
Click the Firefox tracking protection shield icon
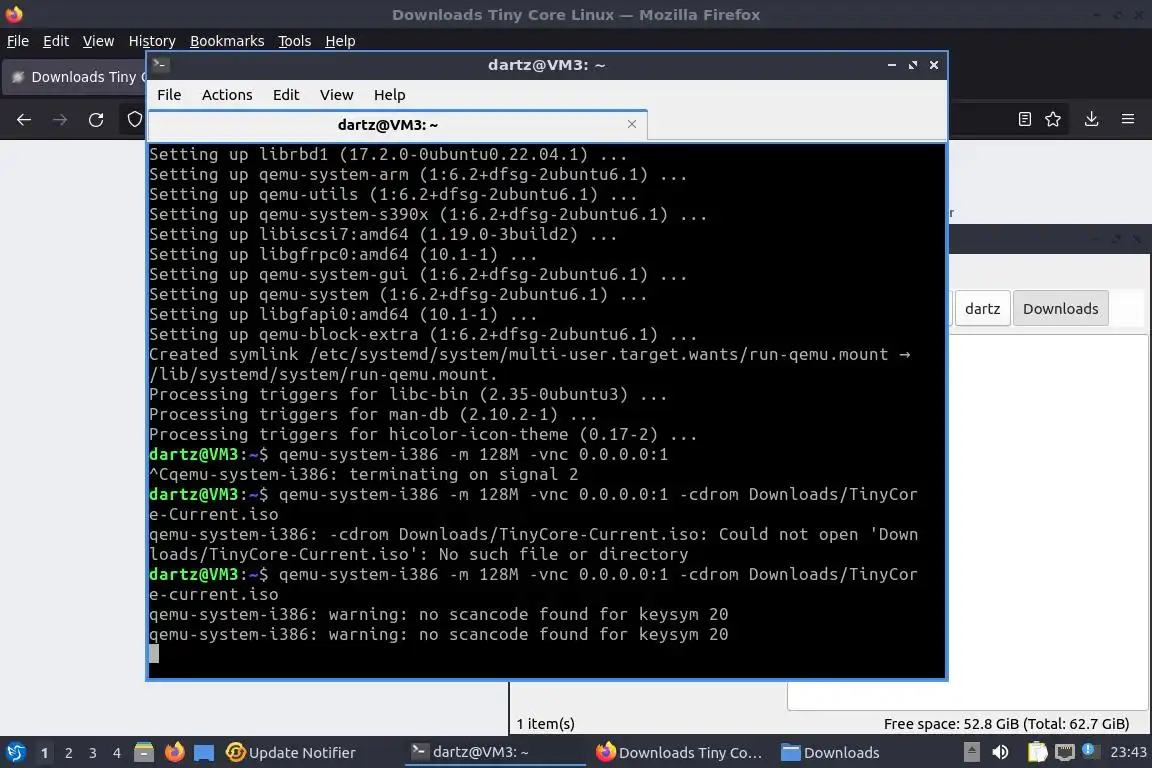click(134, 119)
